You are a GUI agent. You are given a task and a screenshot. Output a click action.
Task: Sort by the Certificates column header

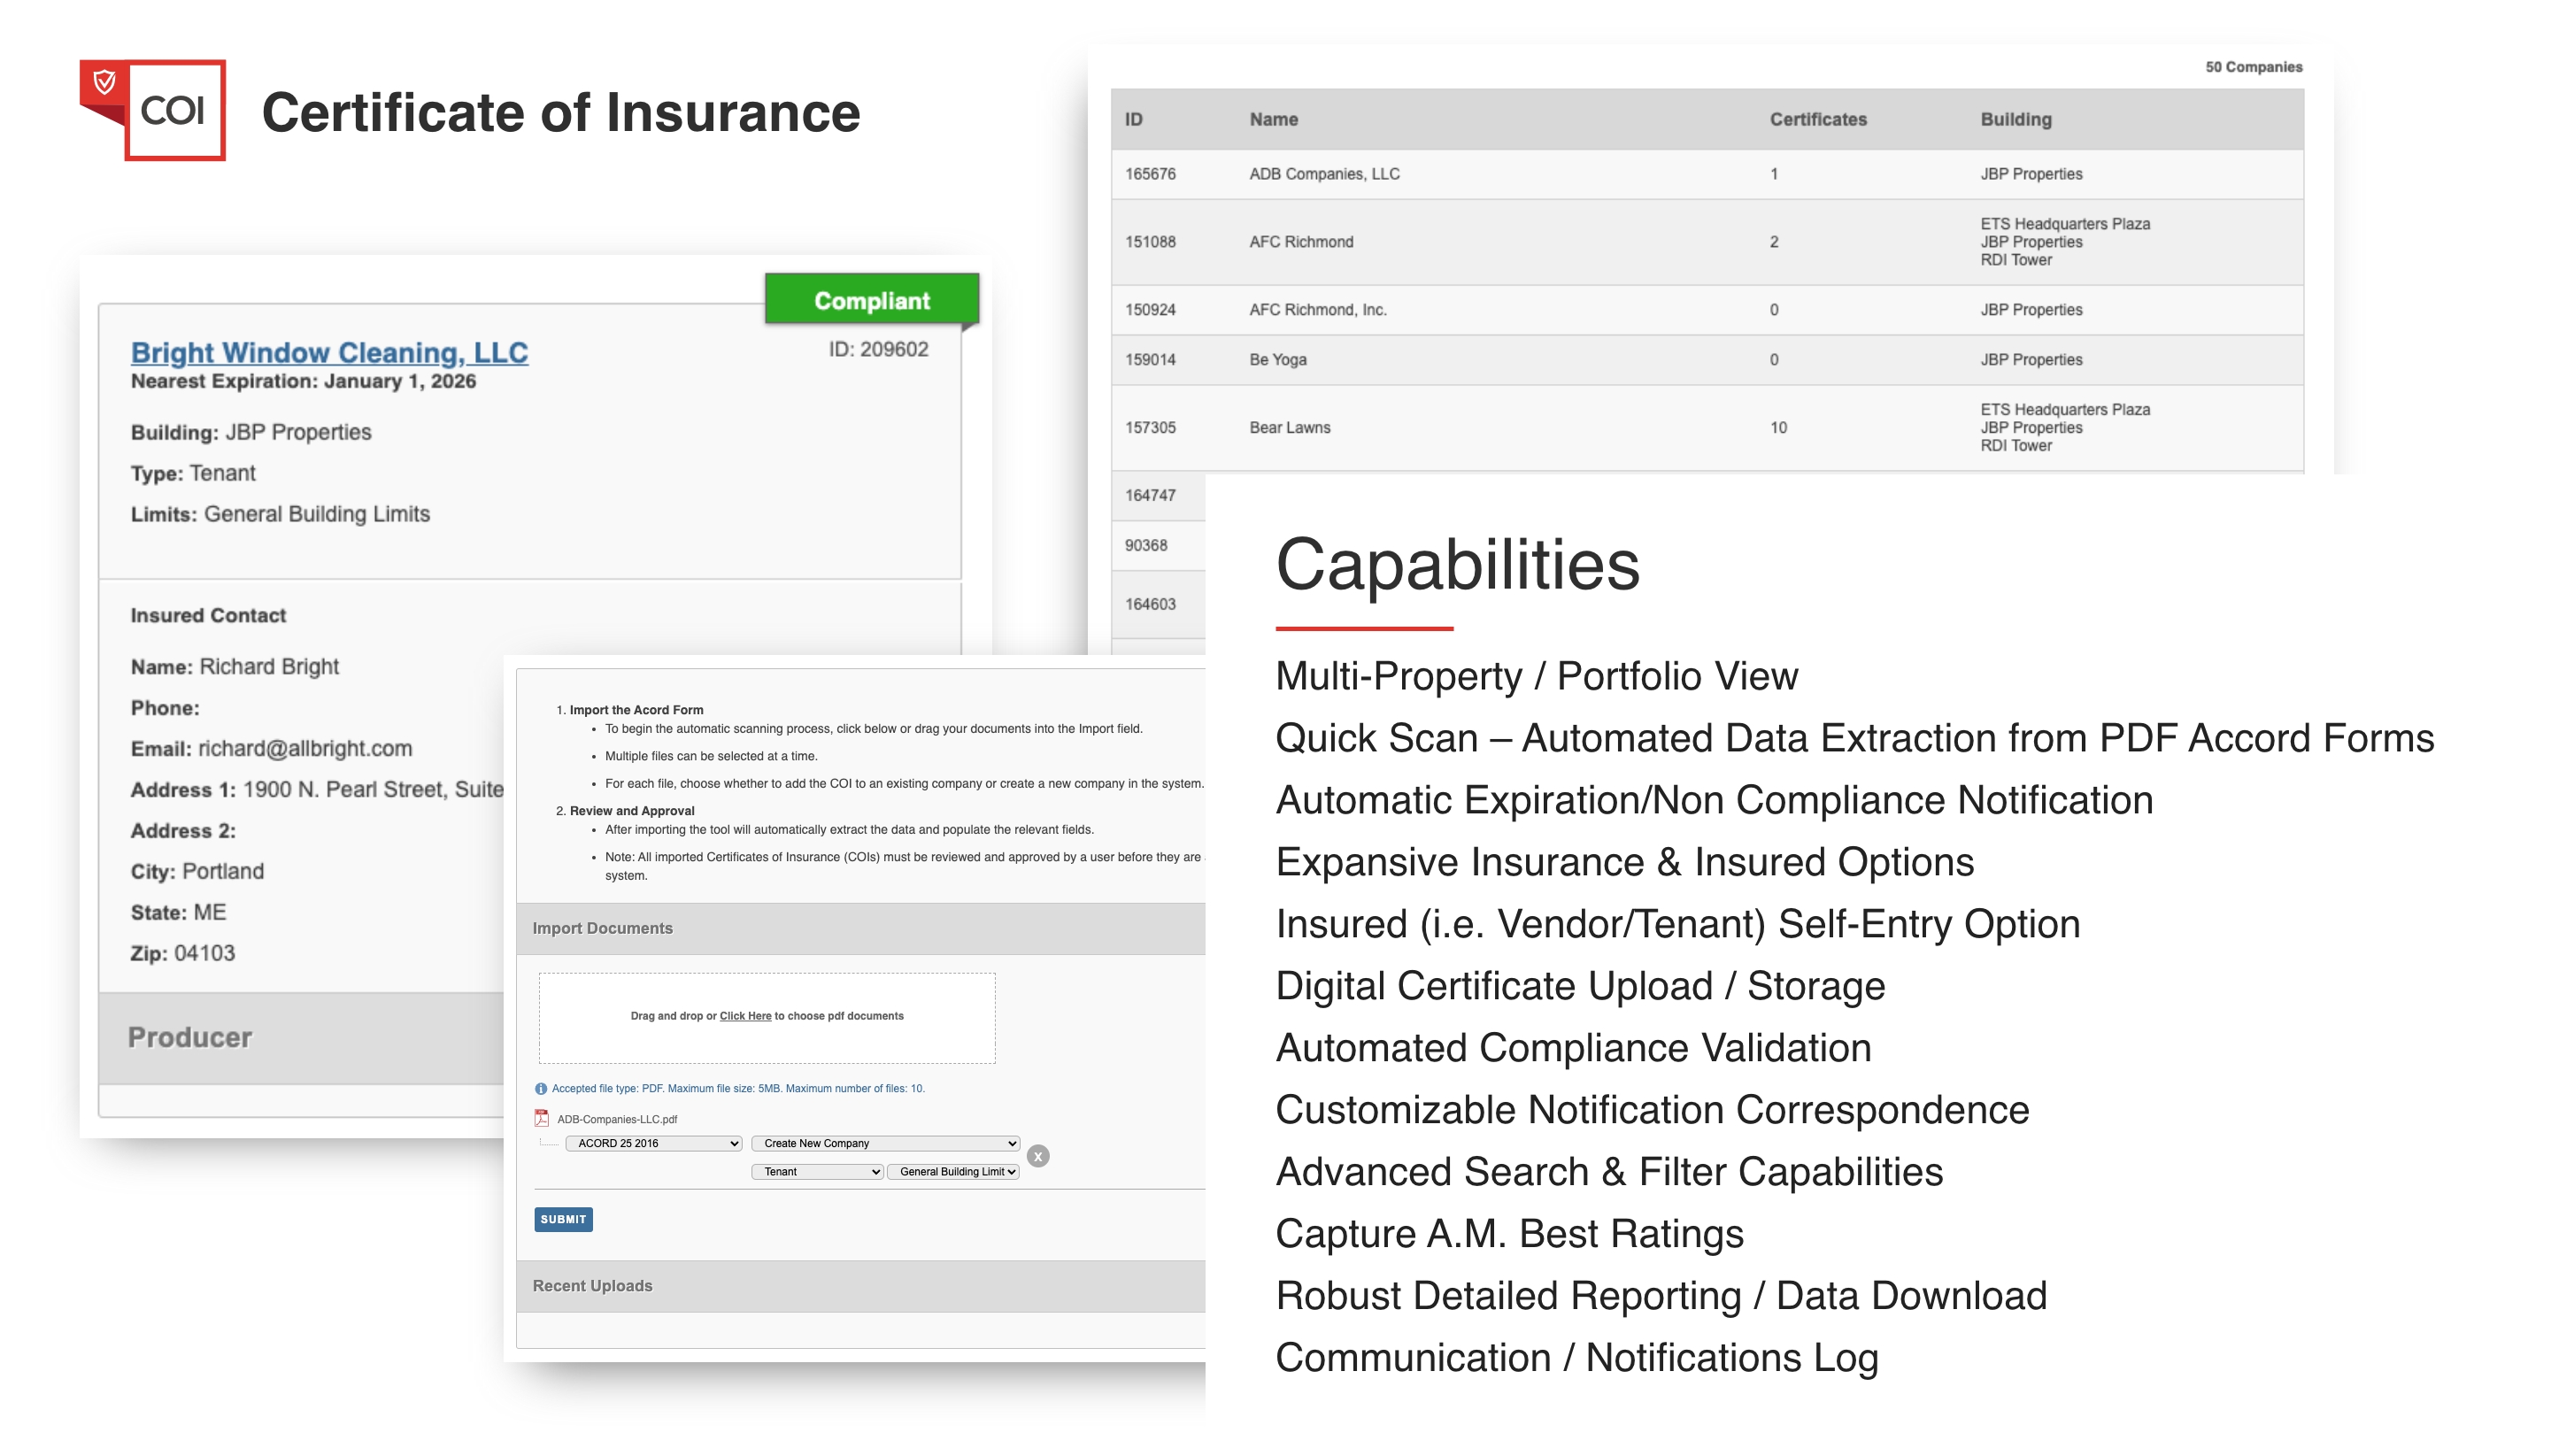(1817, 119)
